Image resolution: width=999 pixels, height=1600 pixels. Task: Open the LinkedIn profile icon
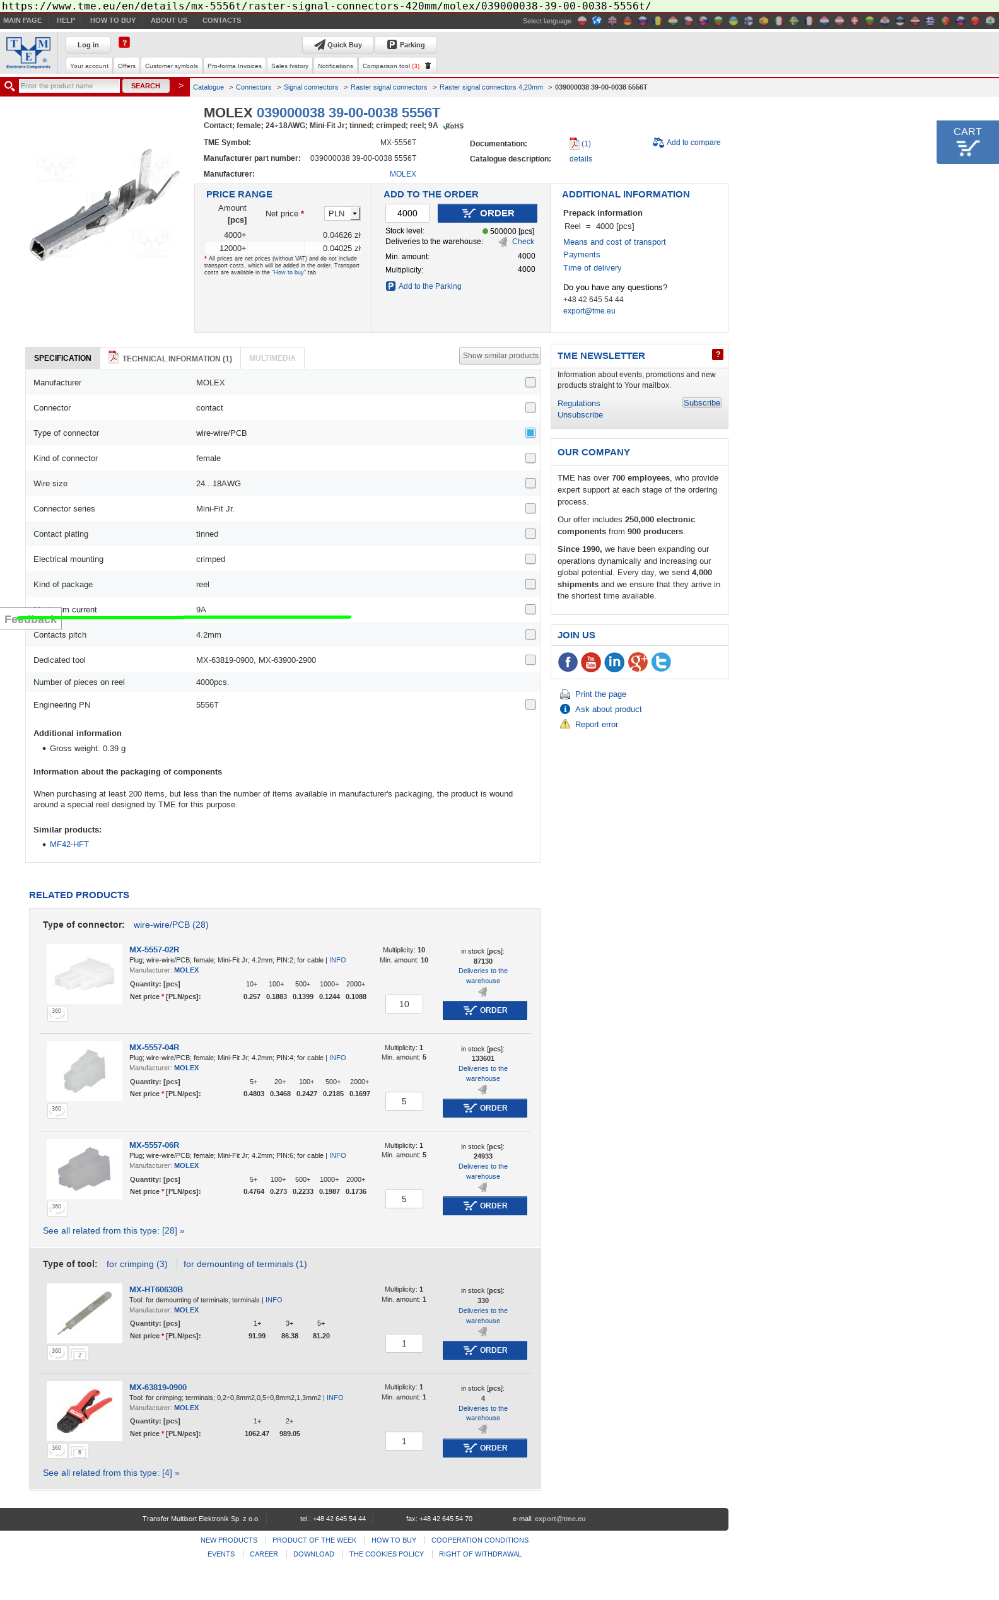click(x=614, y=662)
